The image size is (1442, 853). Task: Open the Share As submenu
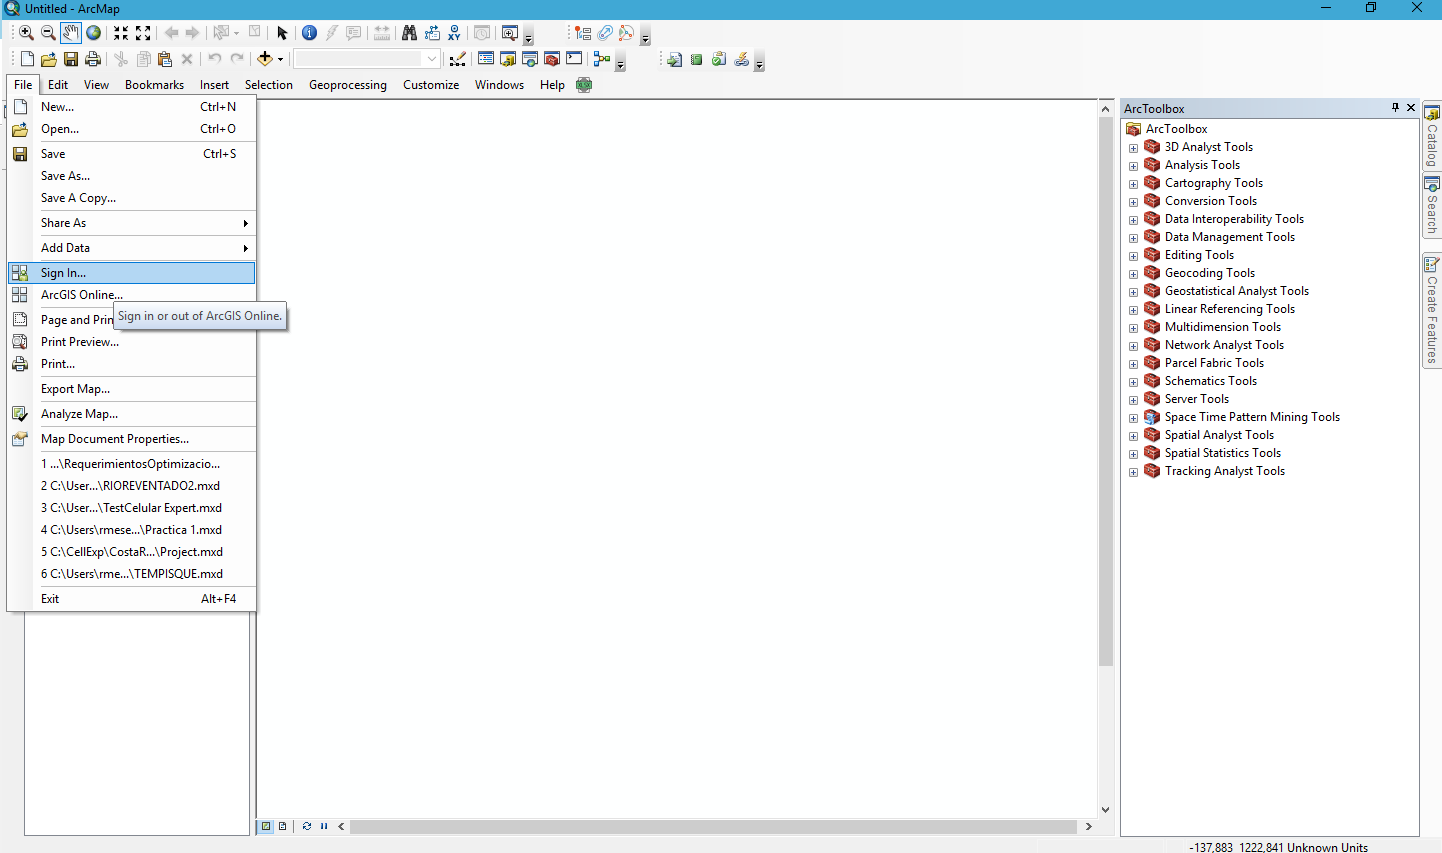(x=132, y=223)
